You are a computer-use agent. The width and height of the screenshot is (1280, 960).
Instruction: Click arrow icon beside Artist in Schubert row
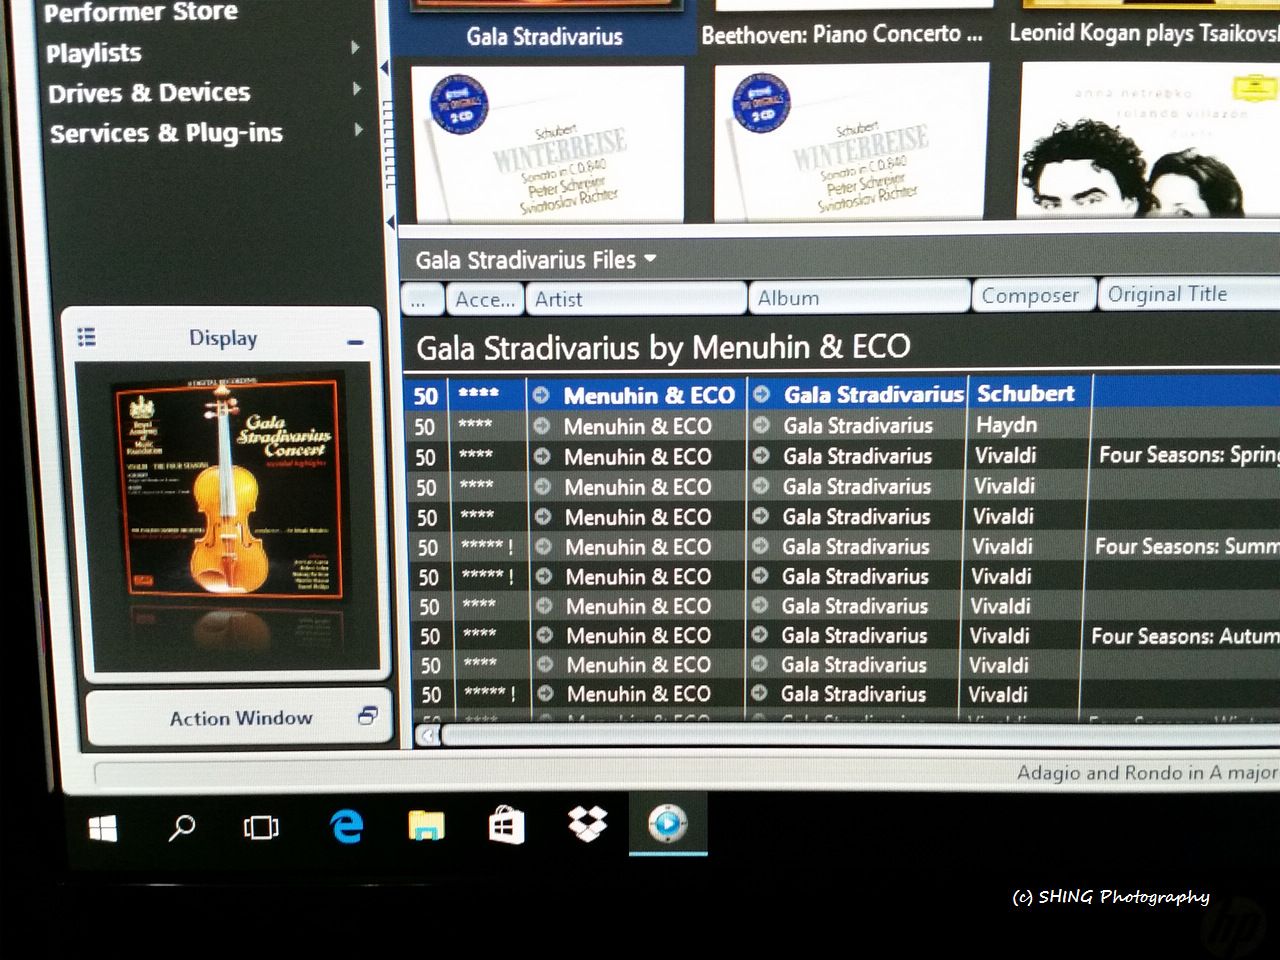(541, 395)
